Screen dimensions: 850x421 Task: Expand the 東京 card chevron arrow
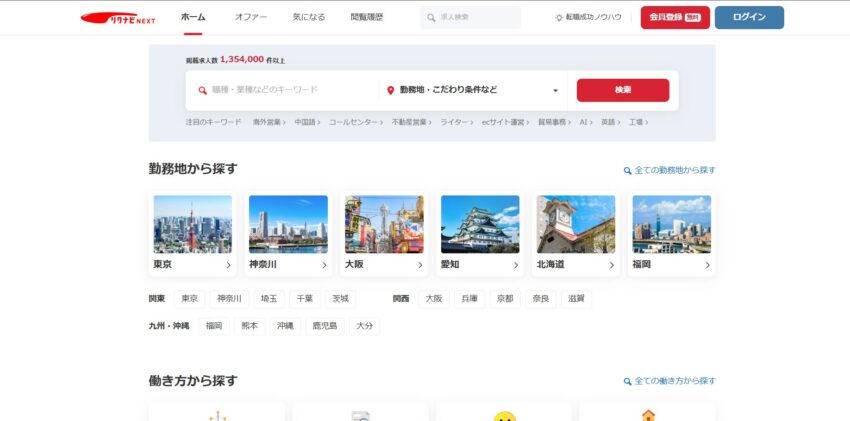click(228, 265)
